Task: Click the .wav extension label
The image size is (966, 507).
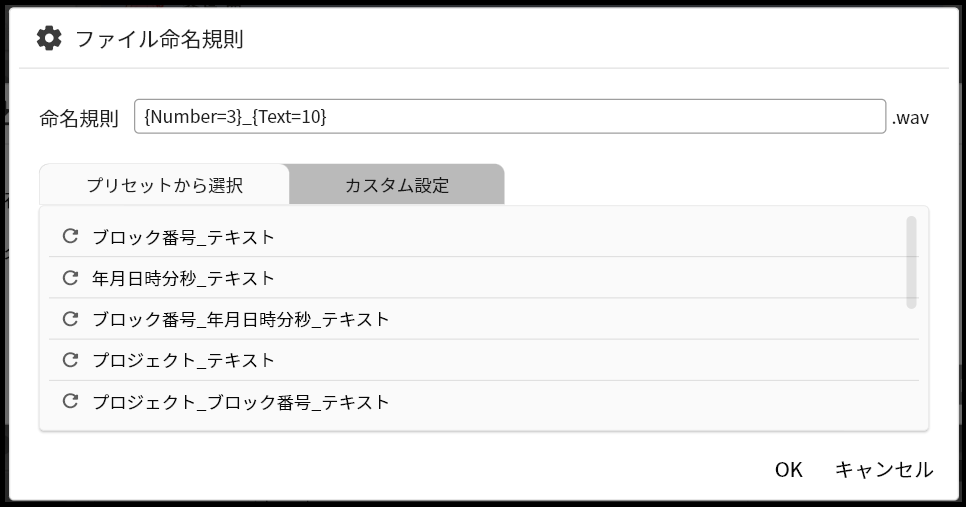Action: click(x=910, y=118)
